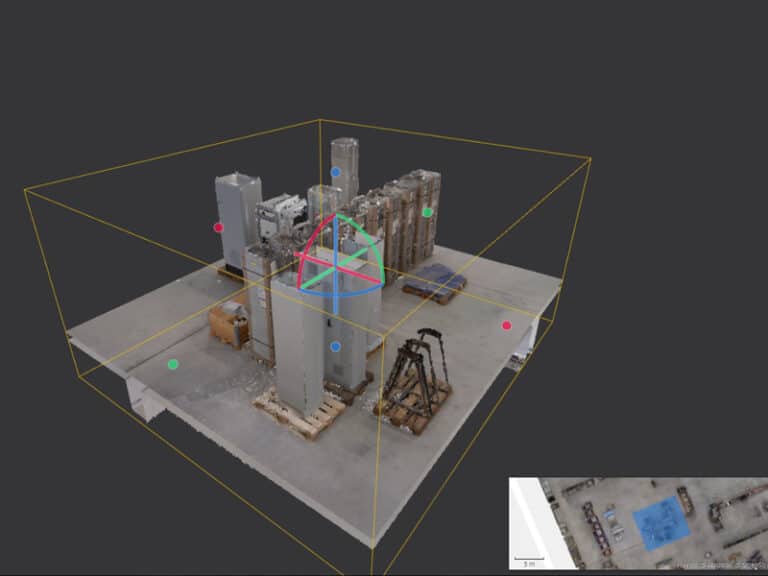Grab the green handle on the left floor area

[x=173, y=364]
